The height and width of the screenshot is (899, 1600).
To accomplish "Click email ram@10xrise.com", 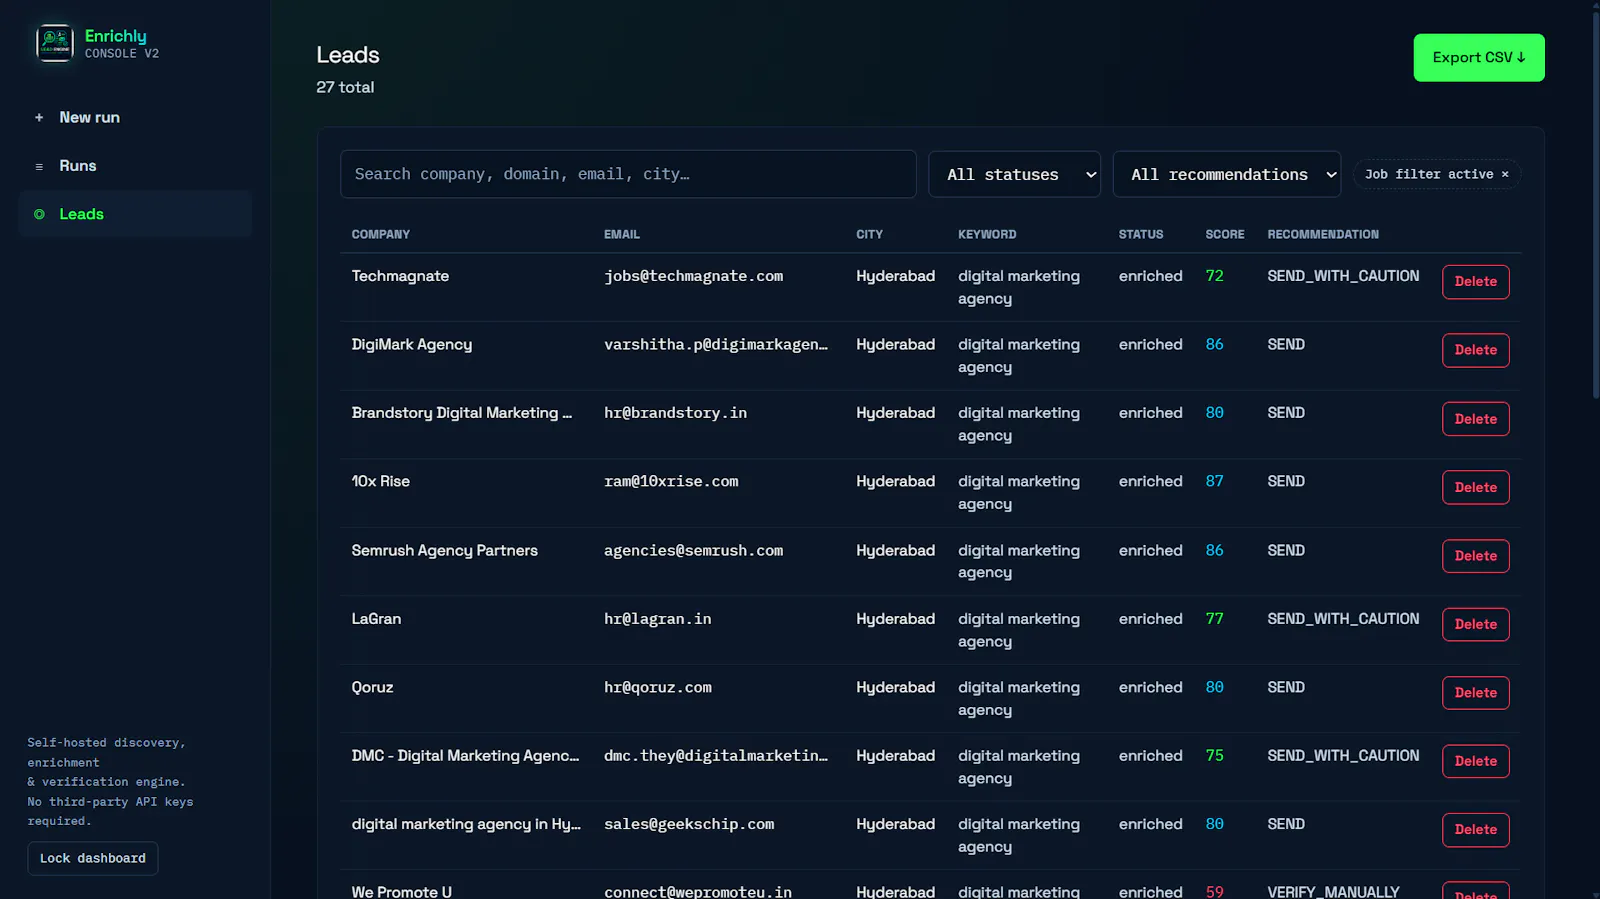I will pos(671,481).
